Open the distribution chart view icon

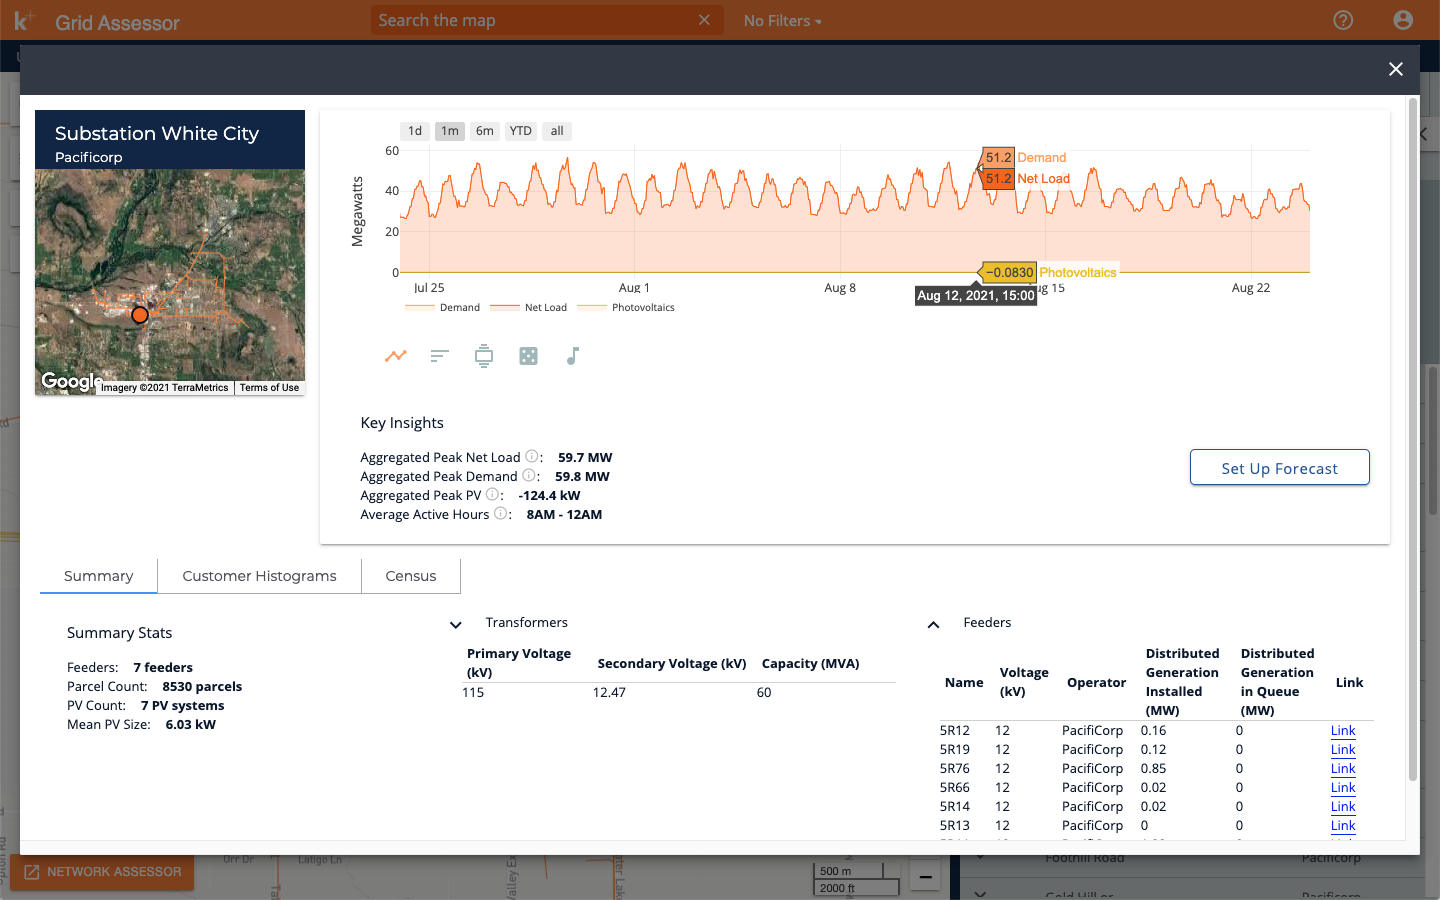484,355
